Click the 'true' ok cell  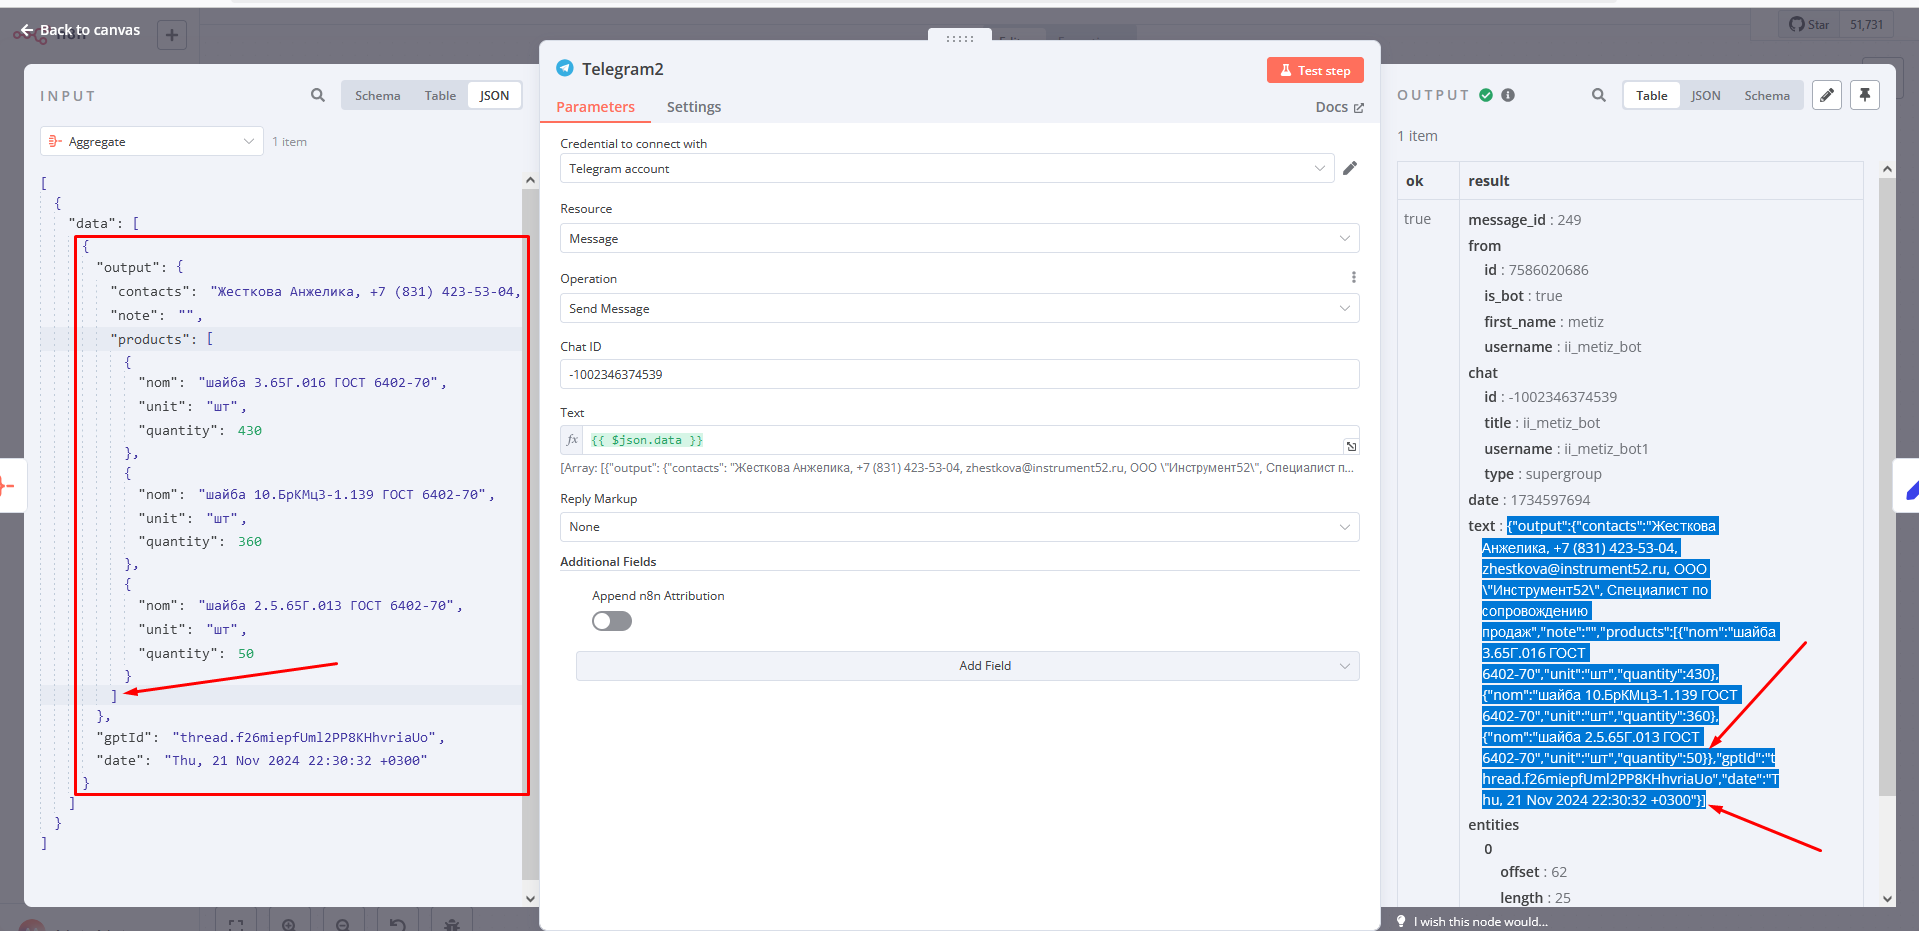1417,219
